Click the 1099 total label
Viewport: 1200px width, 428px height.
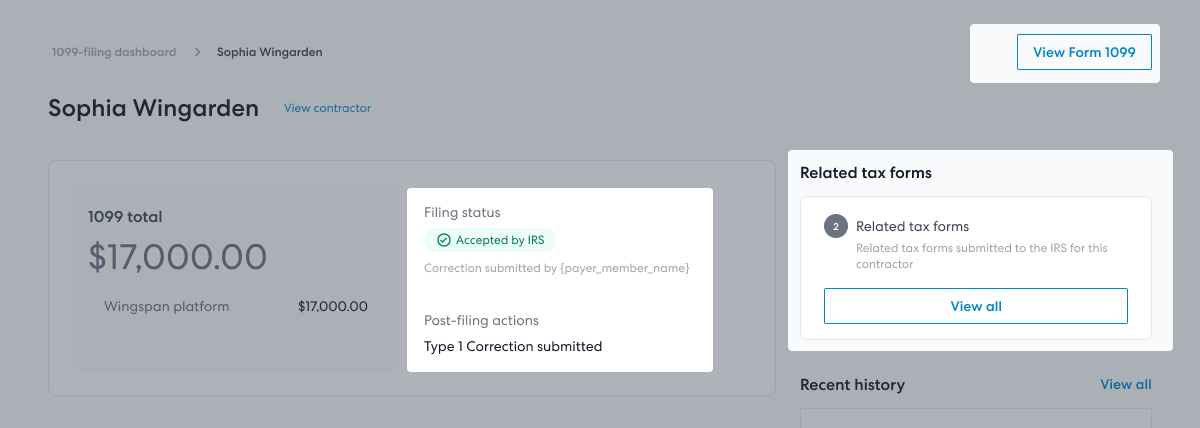[x=125, y=216]
